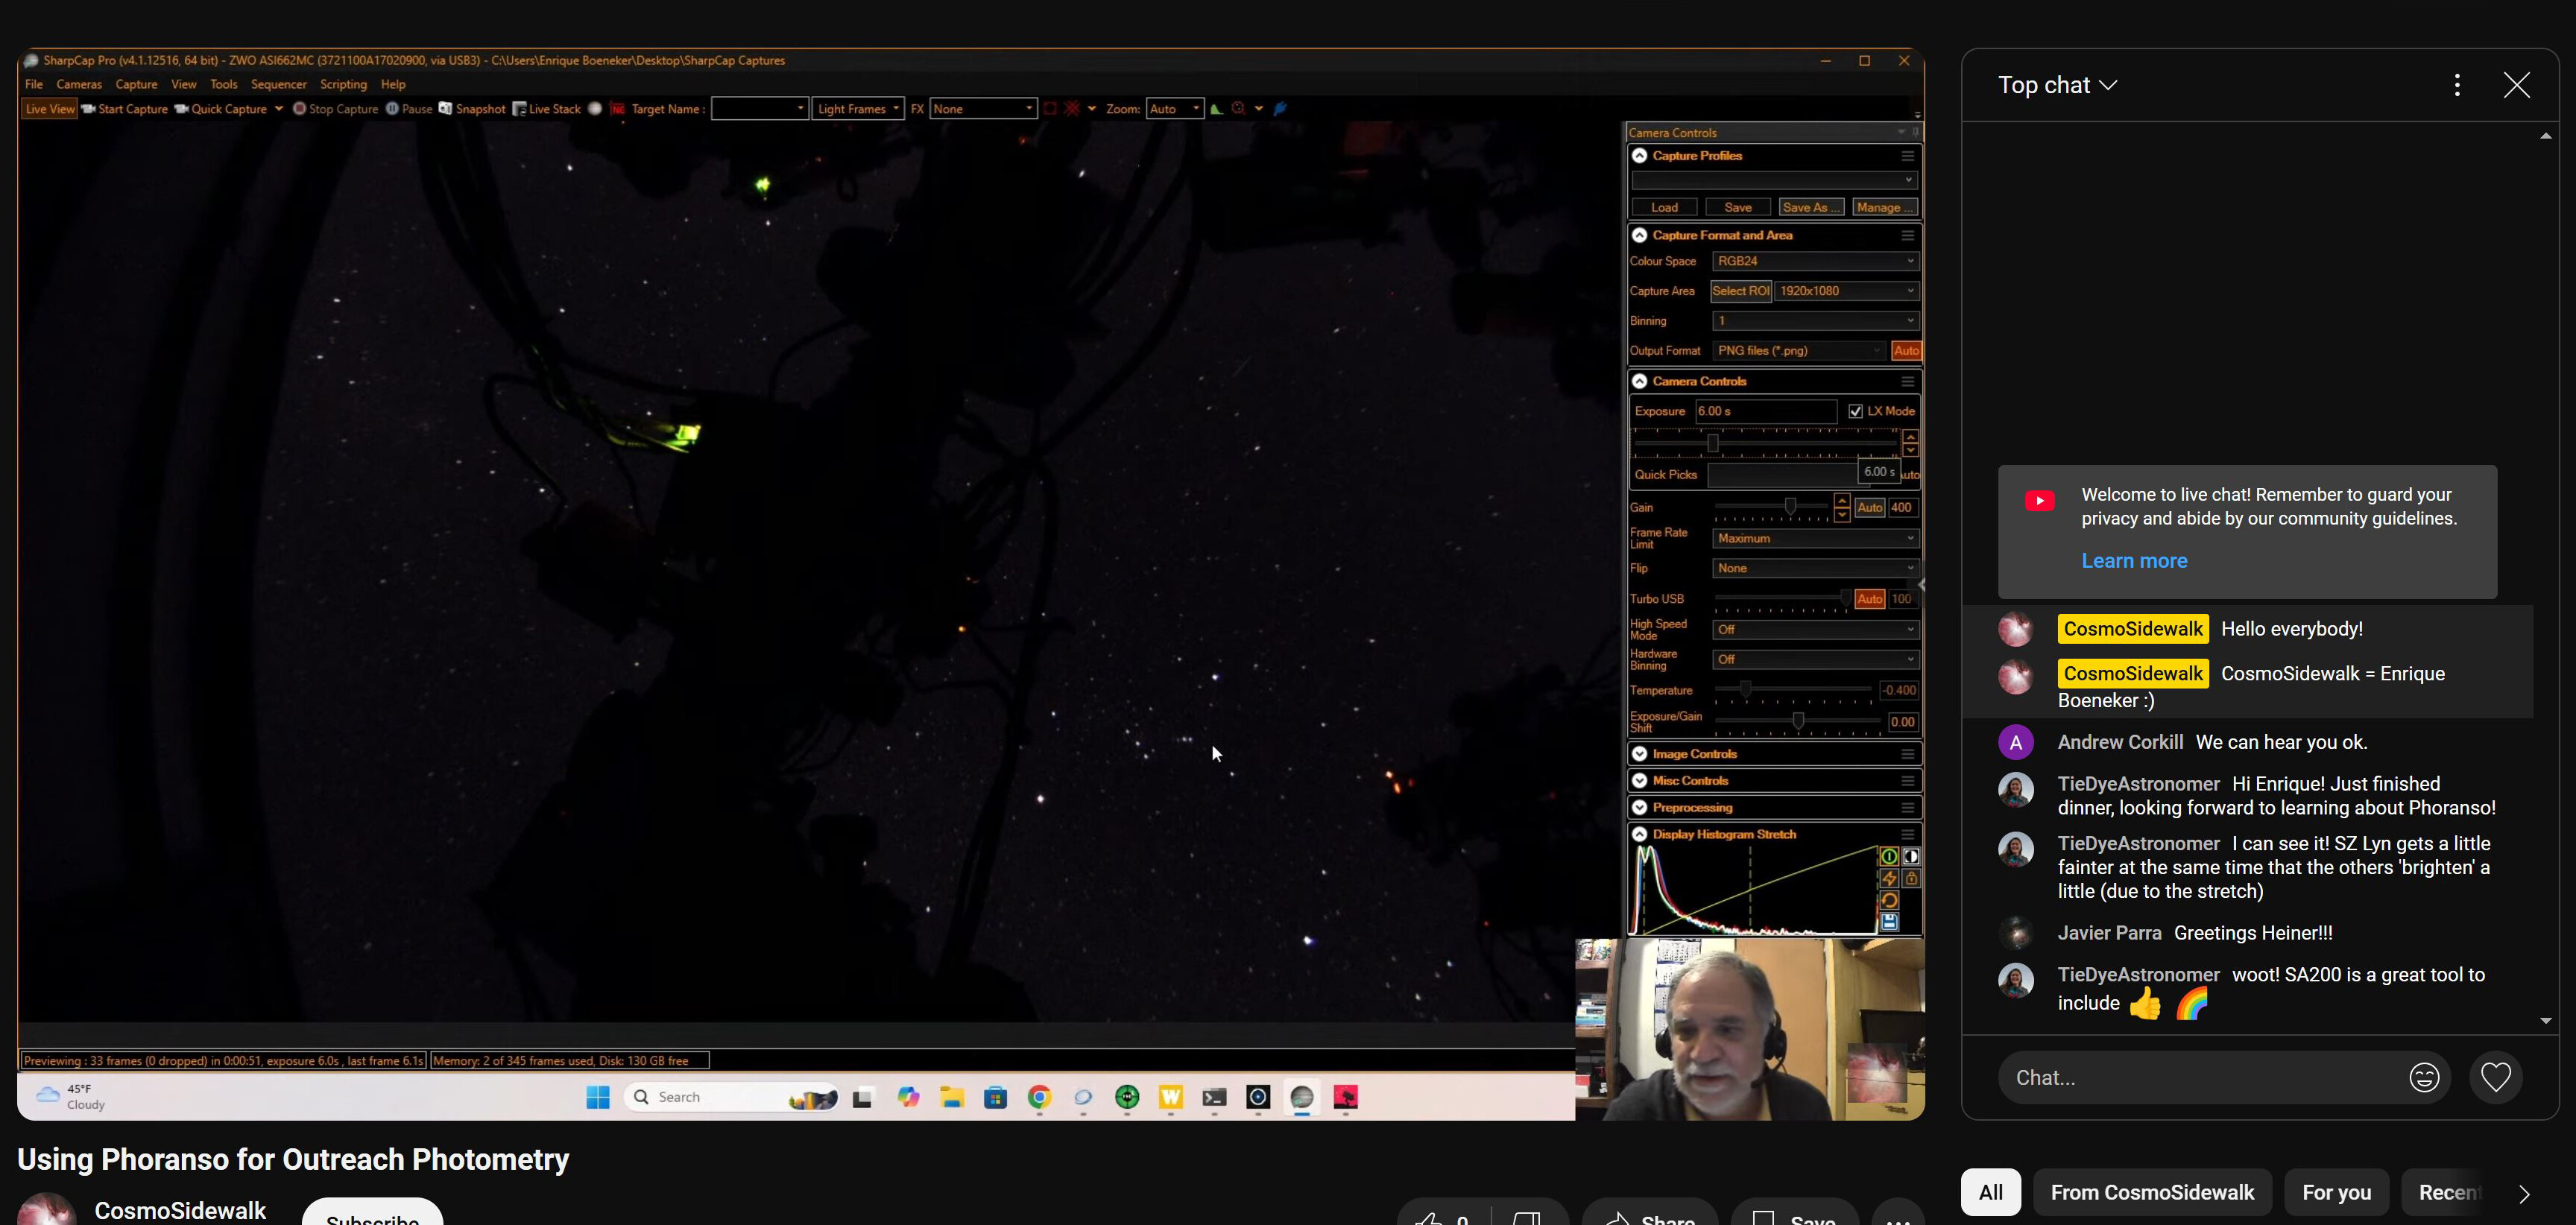The image size is (2576, 1225).
Task: Open Camera Controls section hamburger menu
Action: click(1908, 381)
